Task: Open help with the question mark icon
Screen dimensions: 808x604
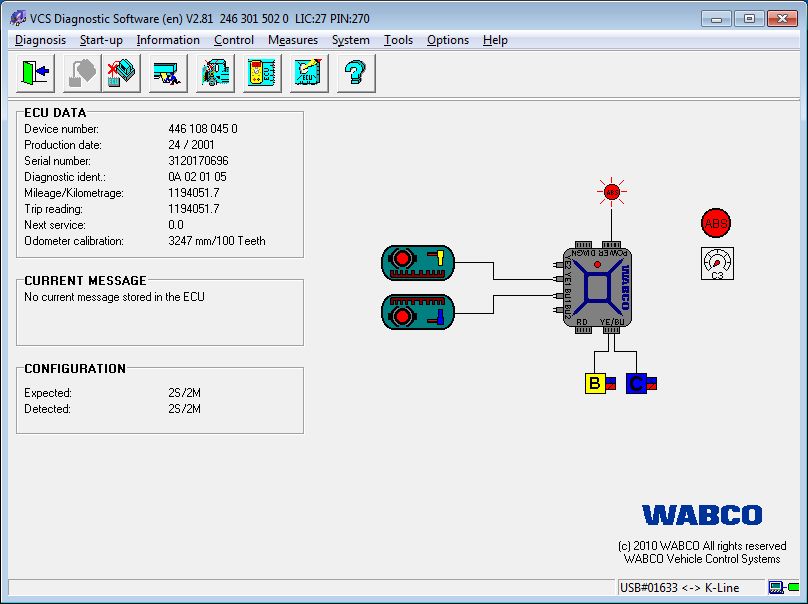Action: point(356,73)
